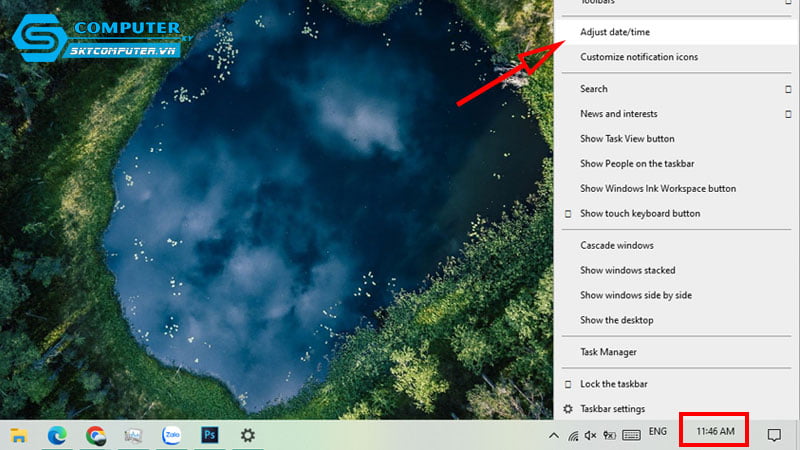This screenshot has height=450, width=800.
Task: Show hidden tray icons chevron
Action: pos(554,435)
